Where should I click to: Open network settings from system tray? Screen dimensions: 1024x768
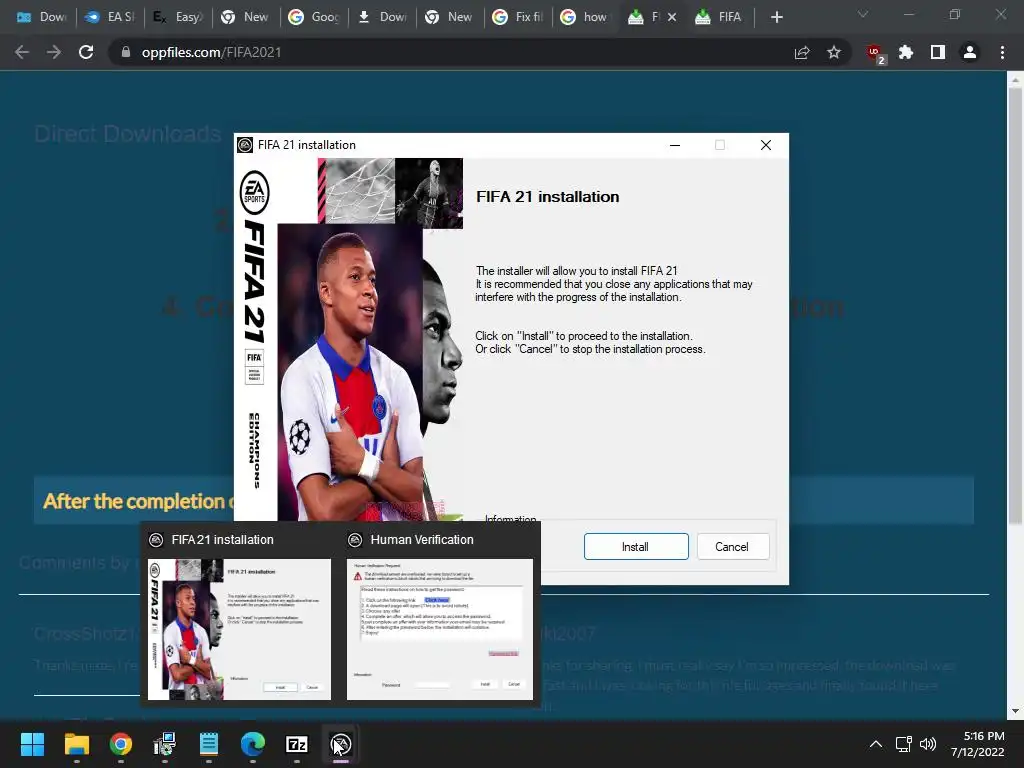(904, 744)
